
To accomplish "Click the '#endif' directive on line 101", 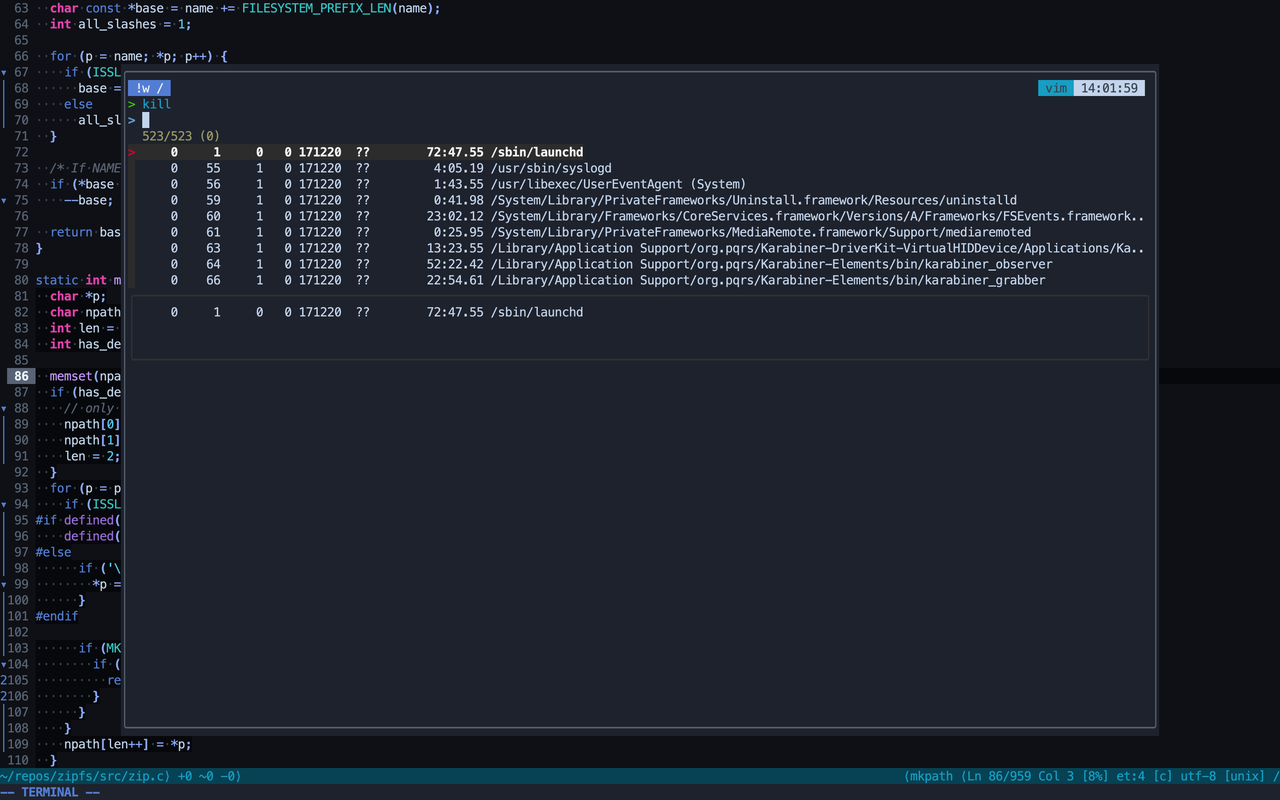I will pos(57,616).
